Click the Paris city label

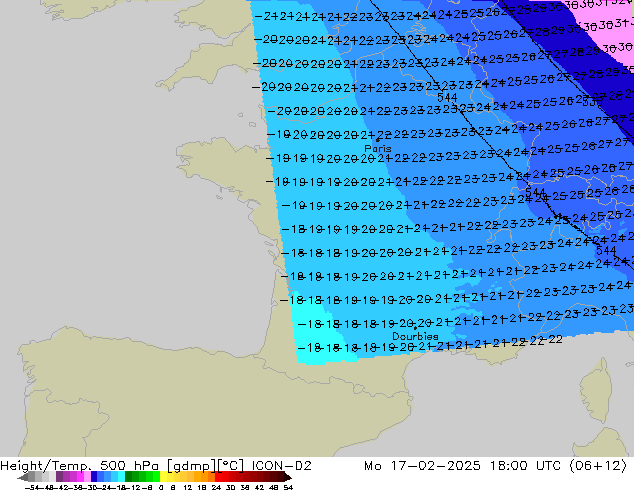point(378,148)
